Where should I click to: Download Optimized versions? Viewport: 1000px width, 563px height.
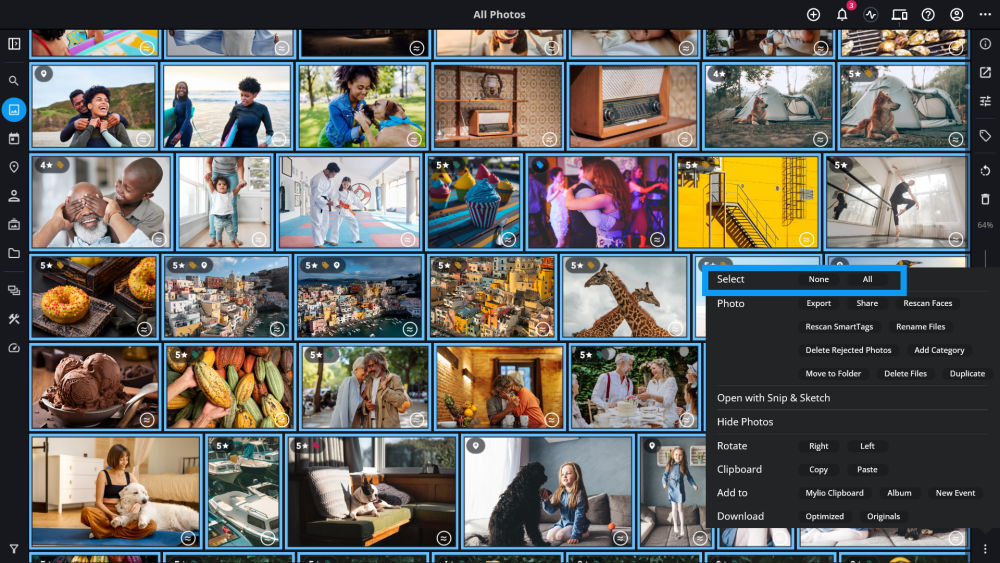[x=824, y=516]
